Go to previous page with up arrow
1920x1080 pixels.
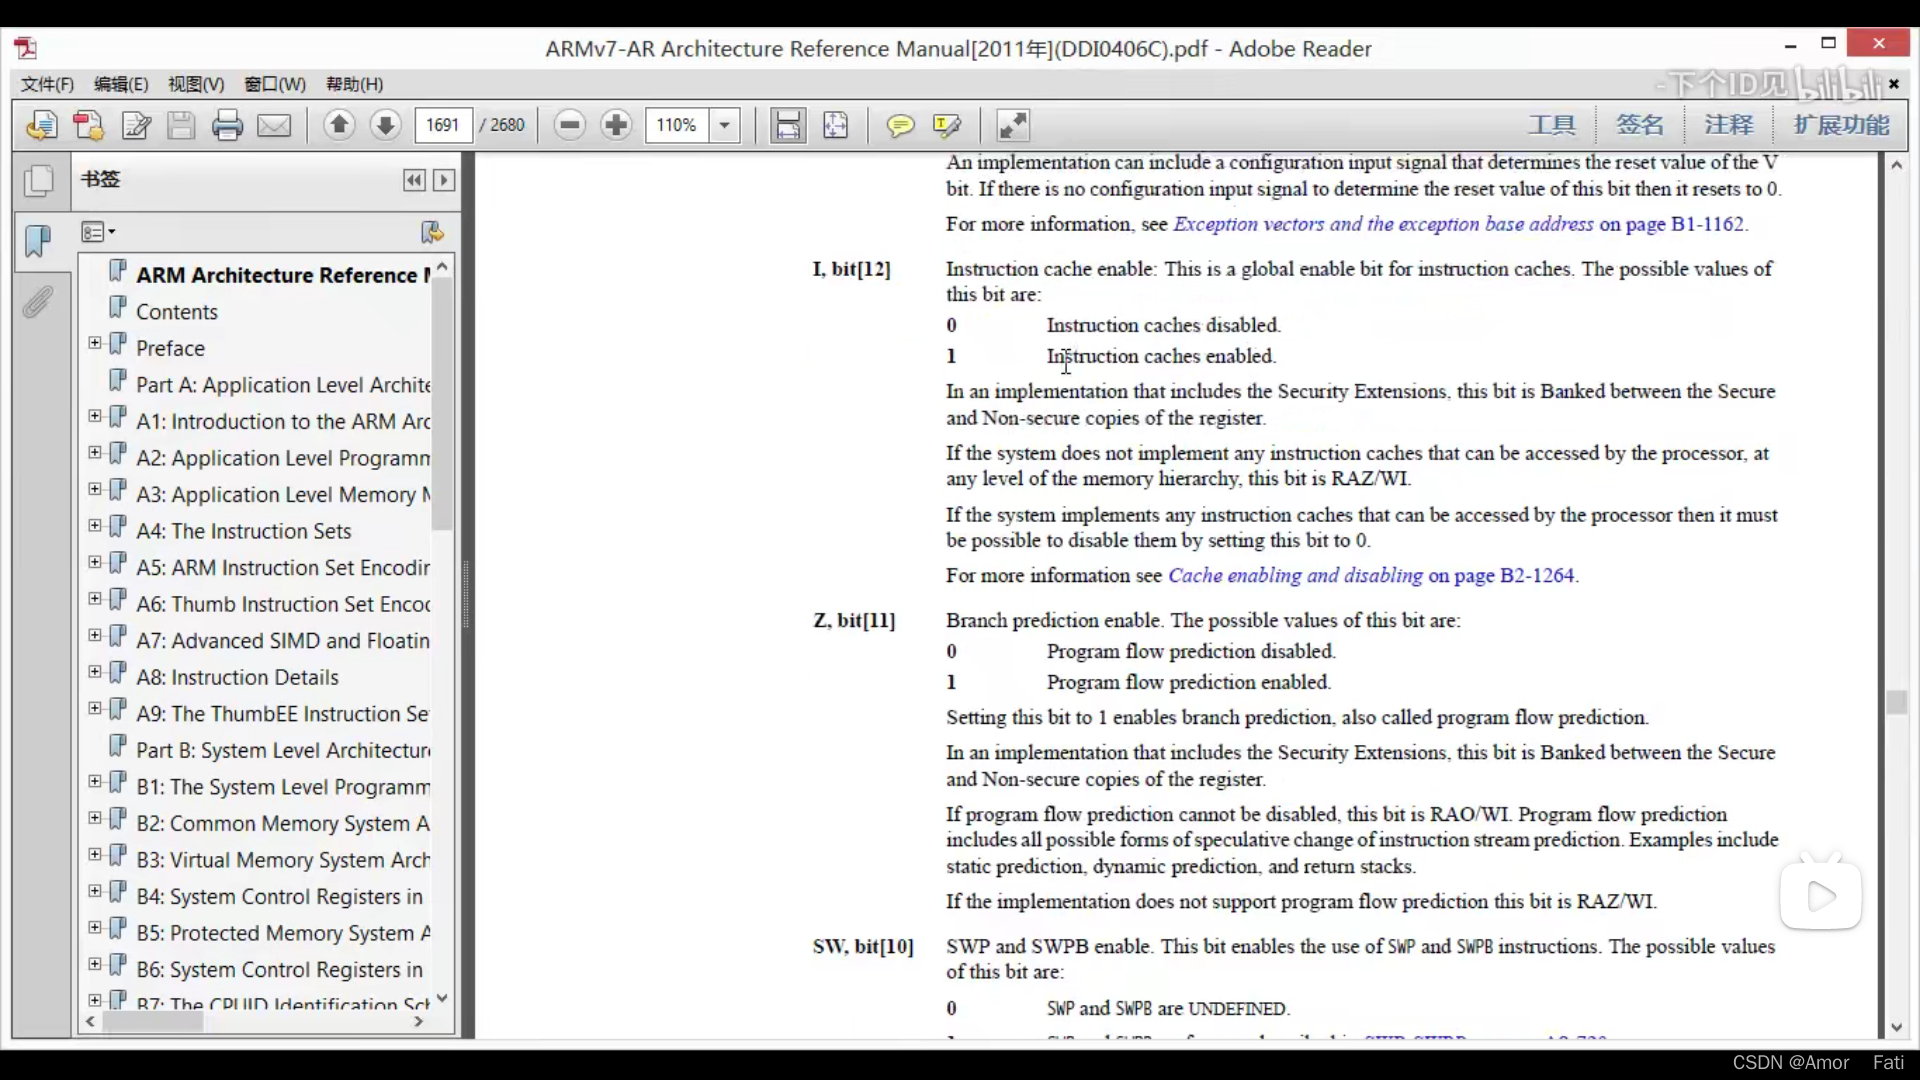[339, 125]
